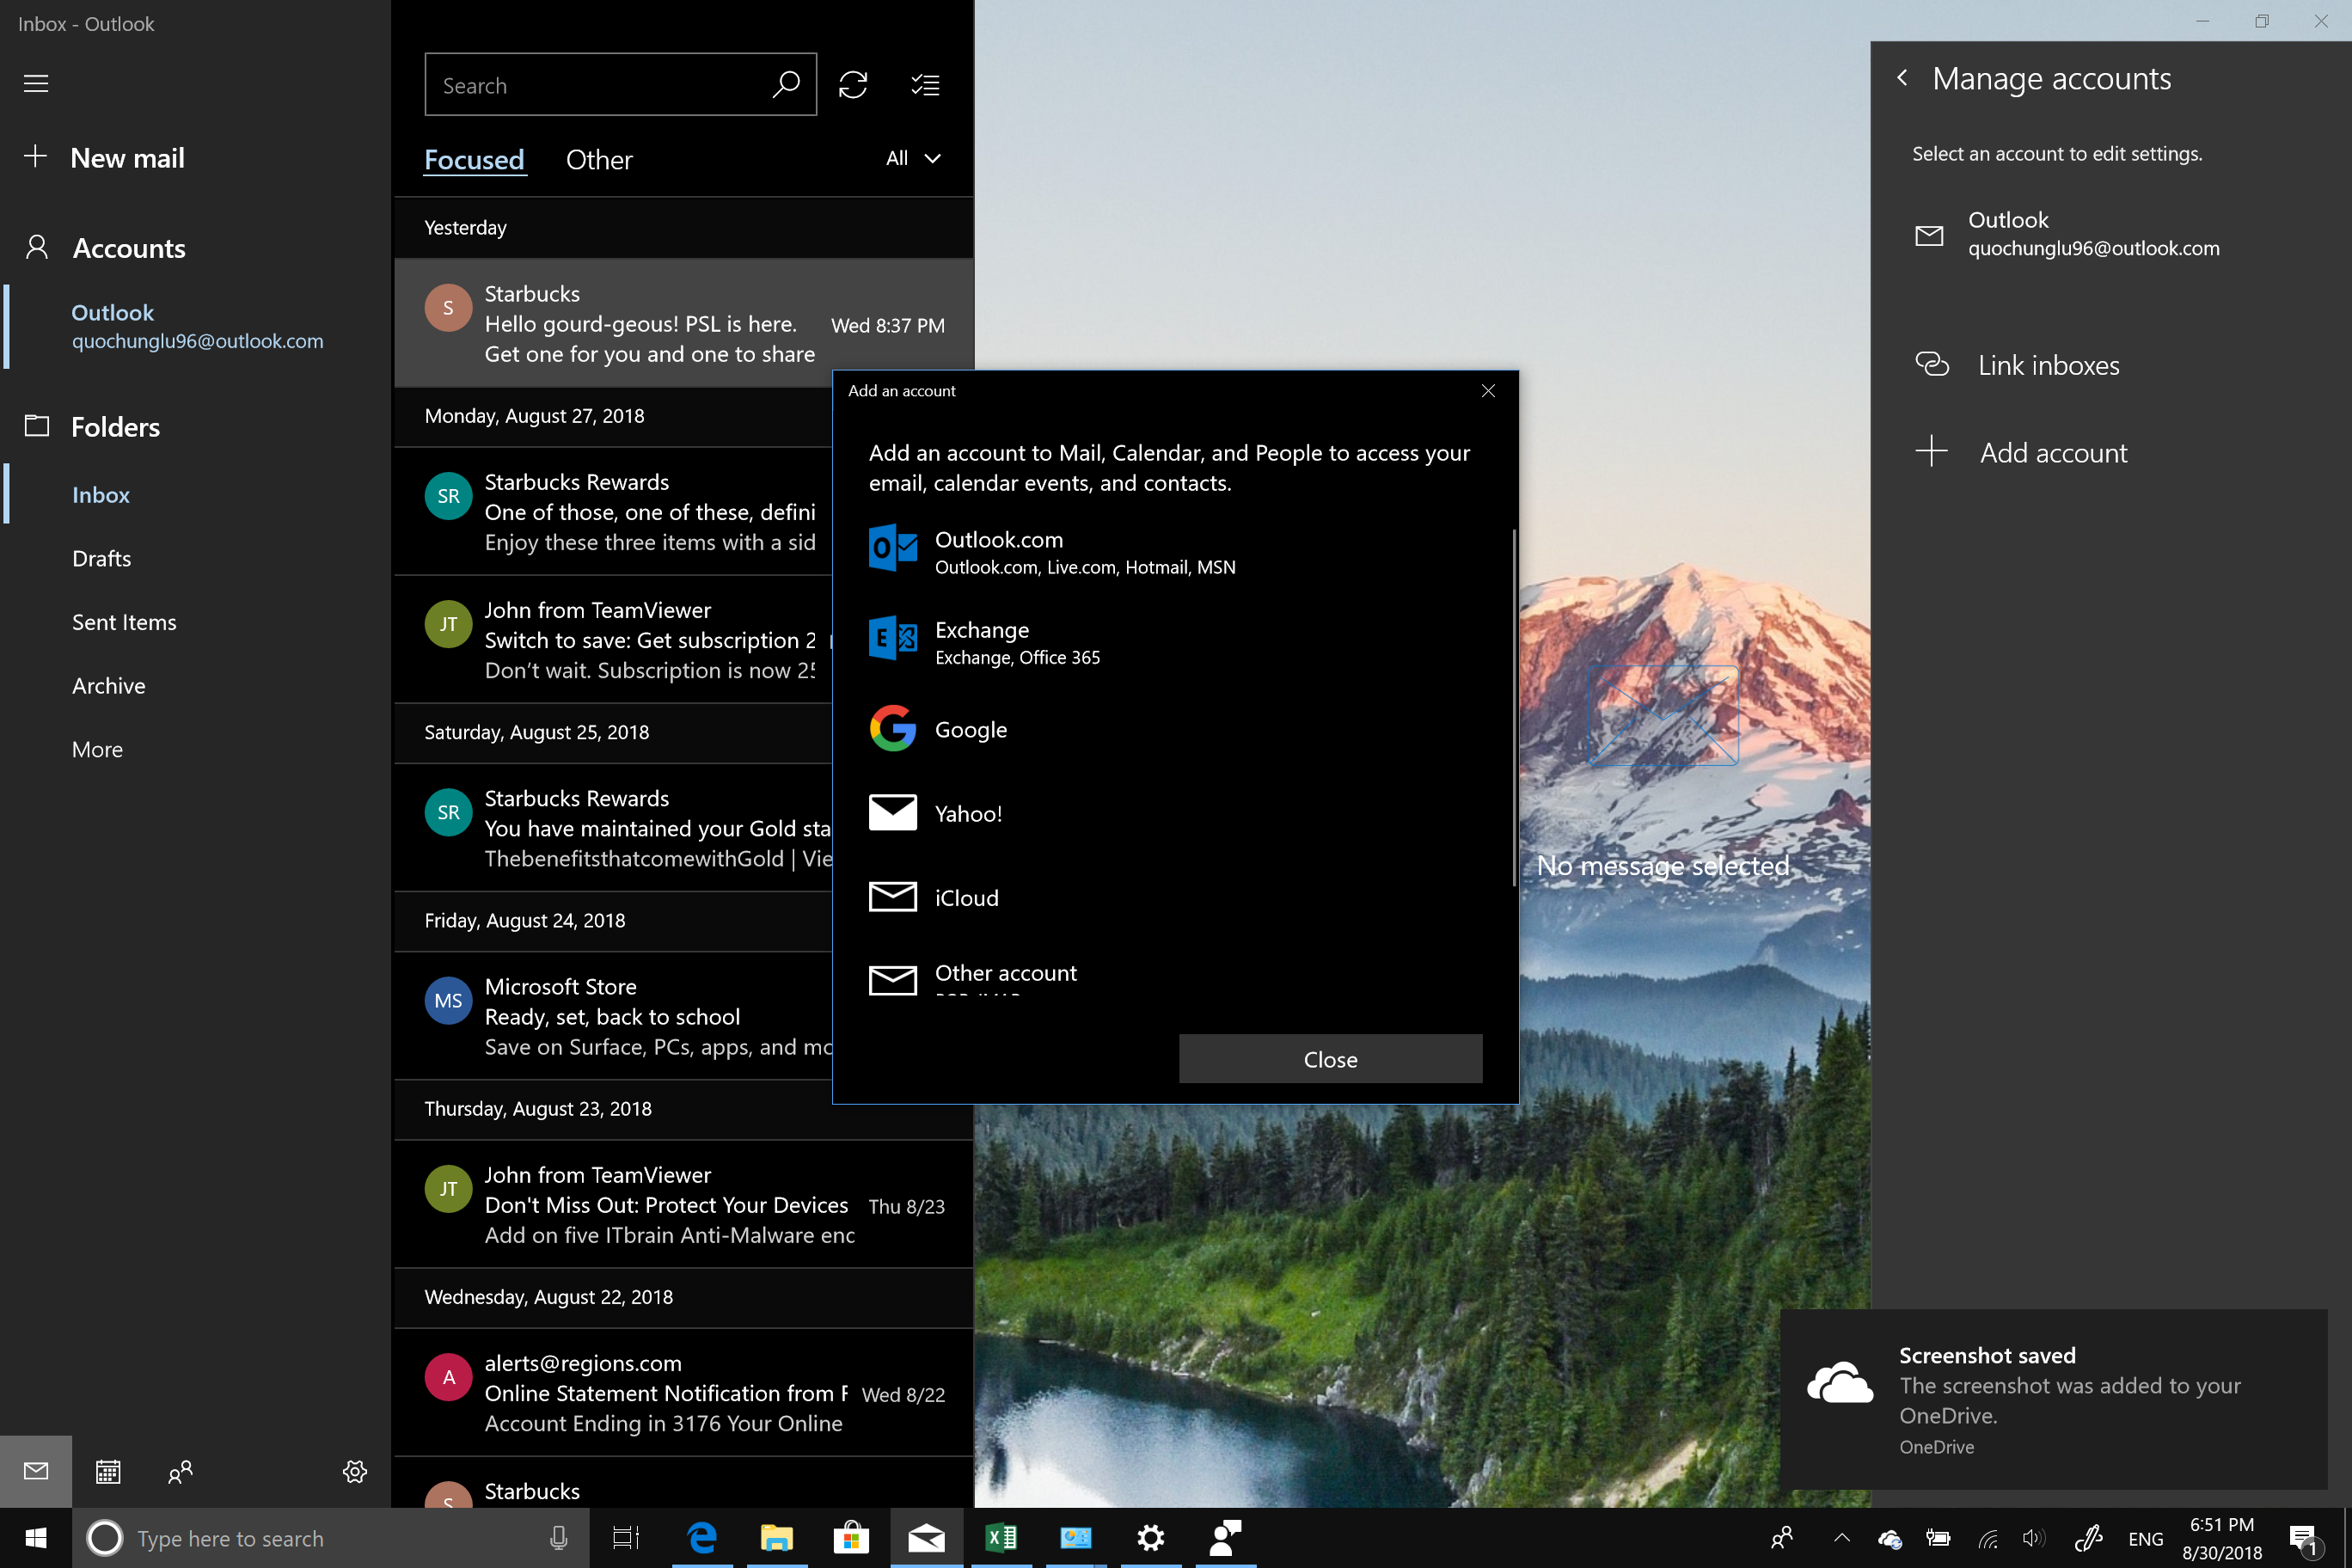Go back from Manage accounts panel
Viewport: 2352px width, 1568px height.
pyautogui.click(x=1902, y=78)
